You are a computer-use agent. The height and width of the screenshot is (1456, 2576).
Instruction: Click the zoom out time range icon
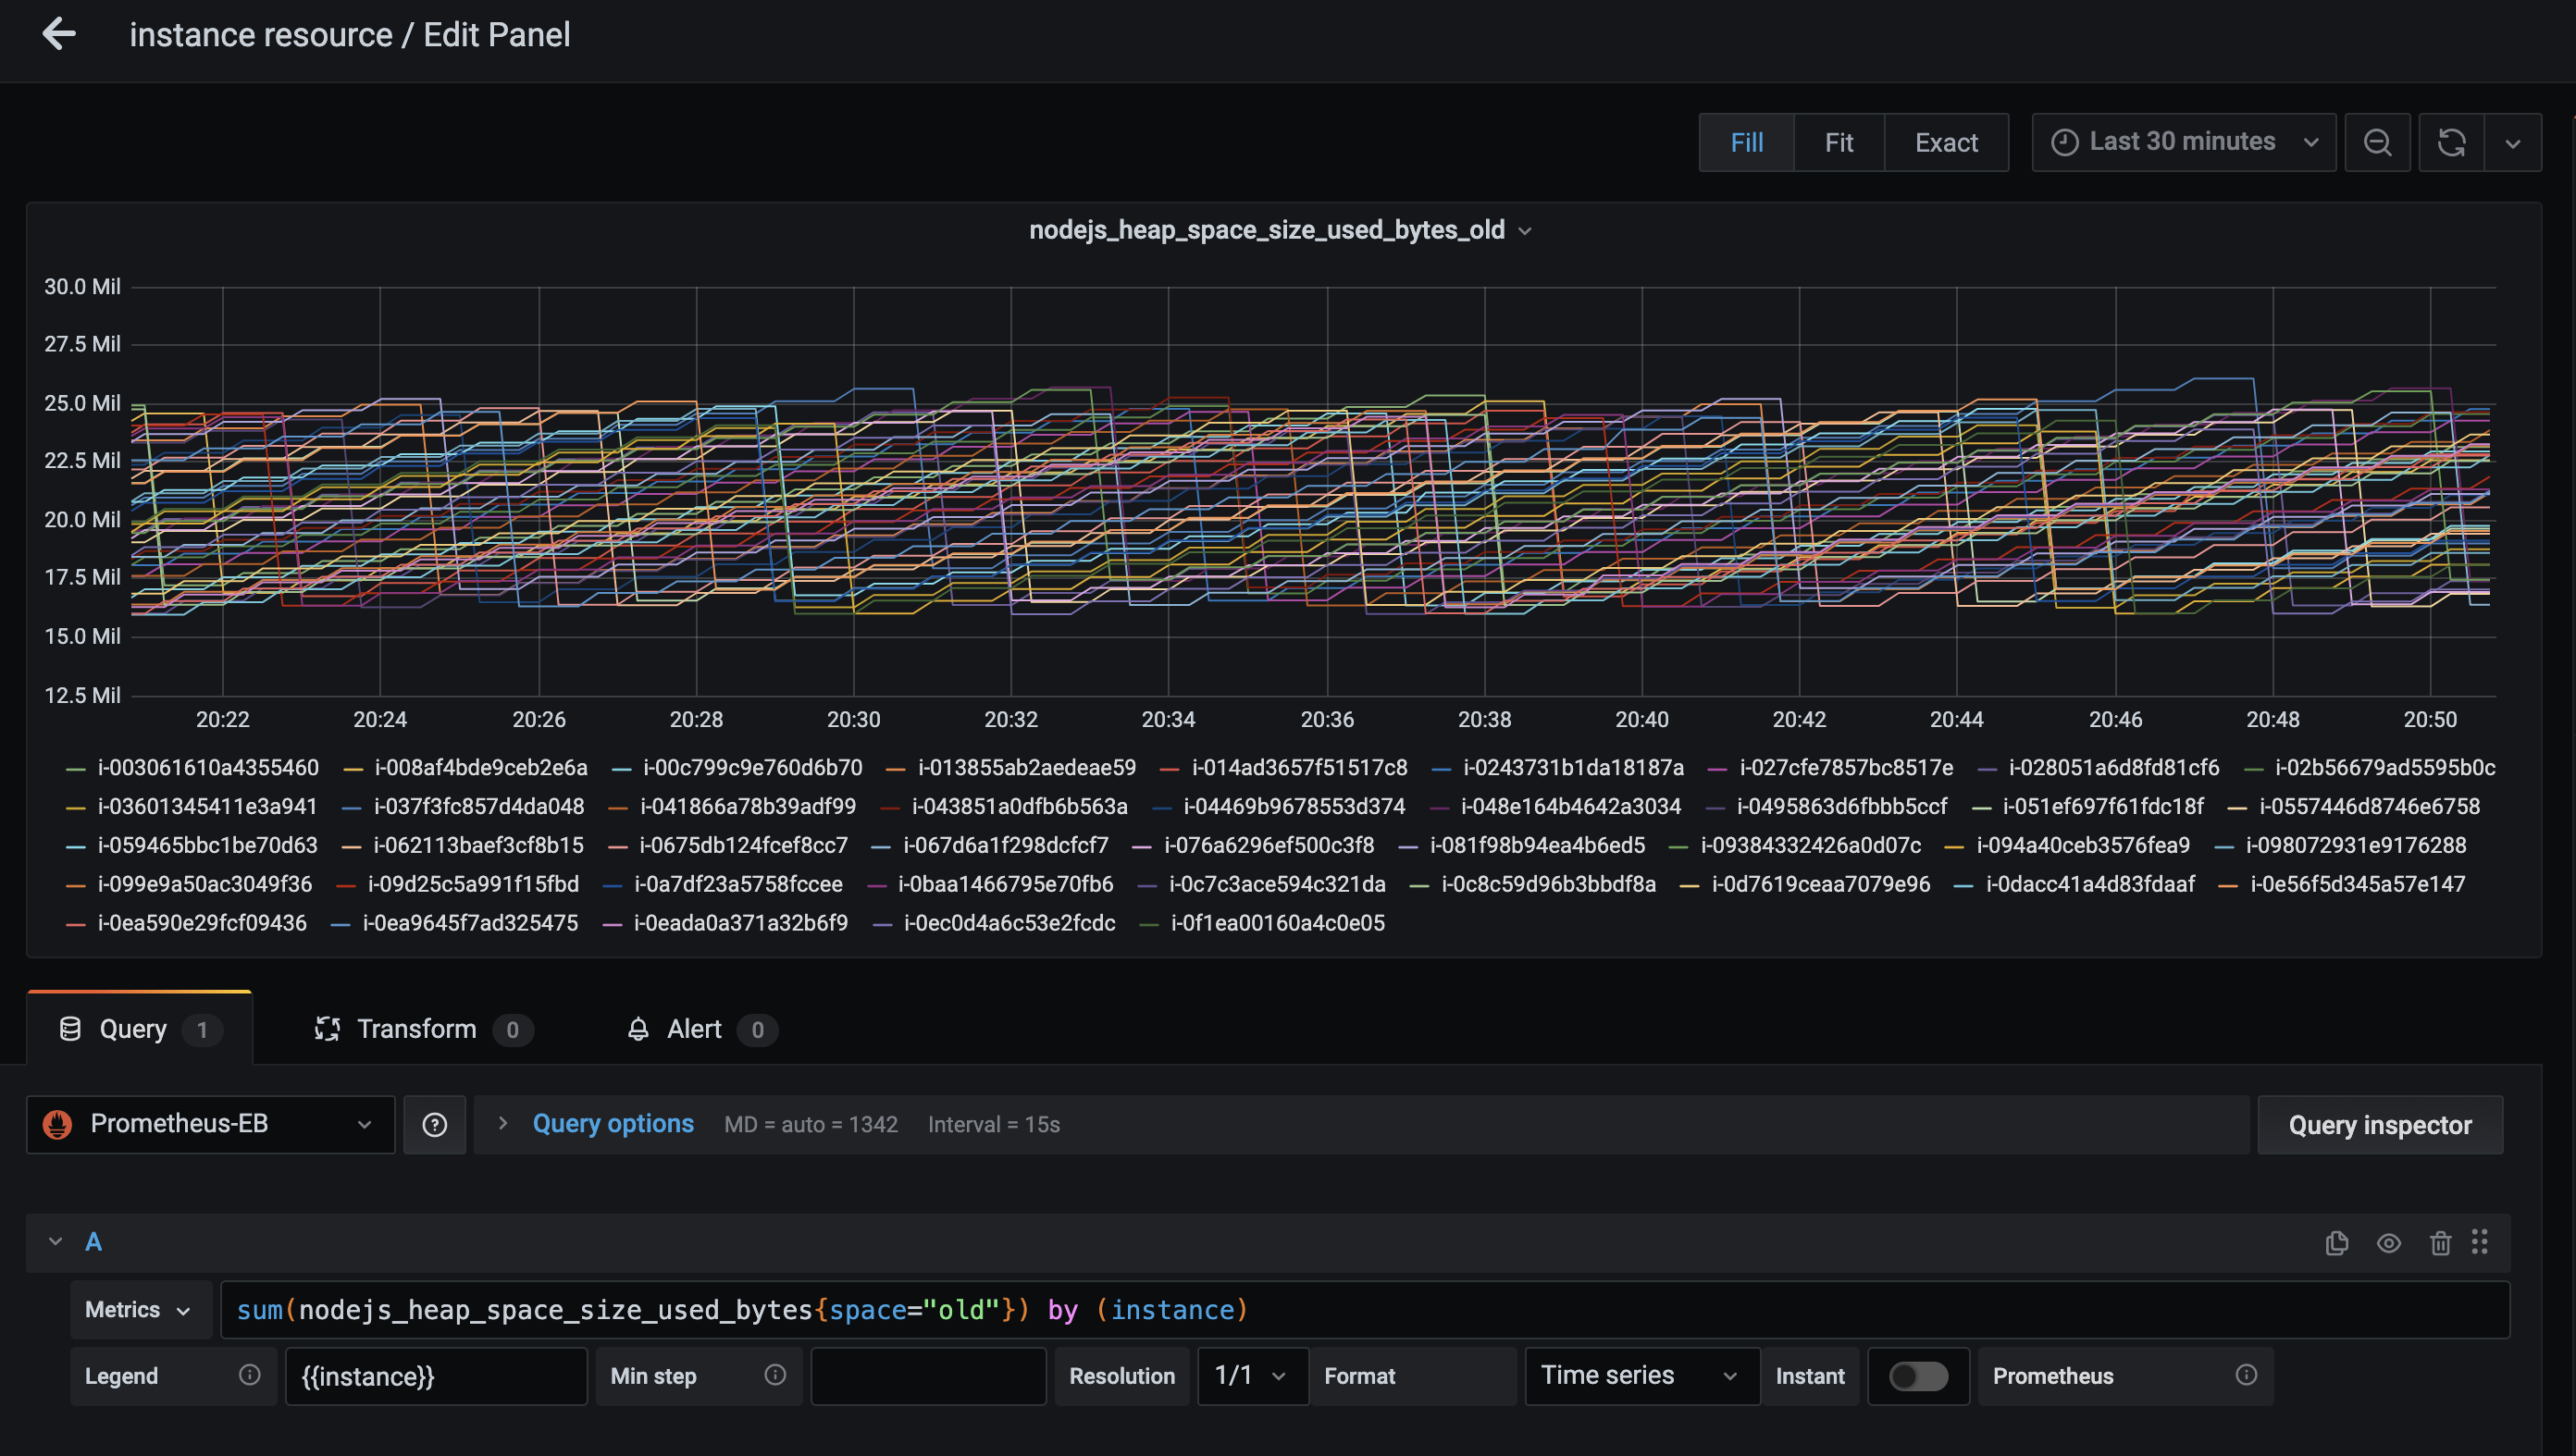(x=2377, y=142)
